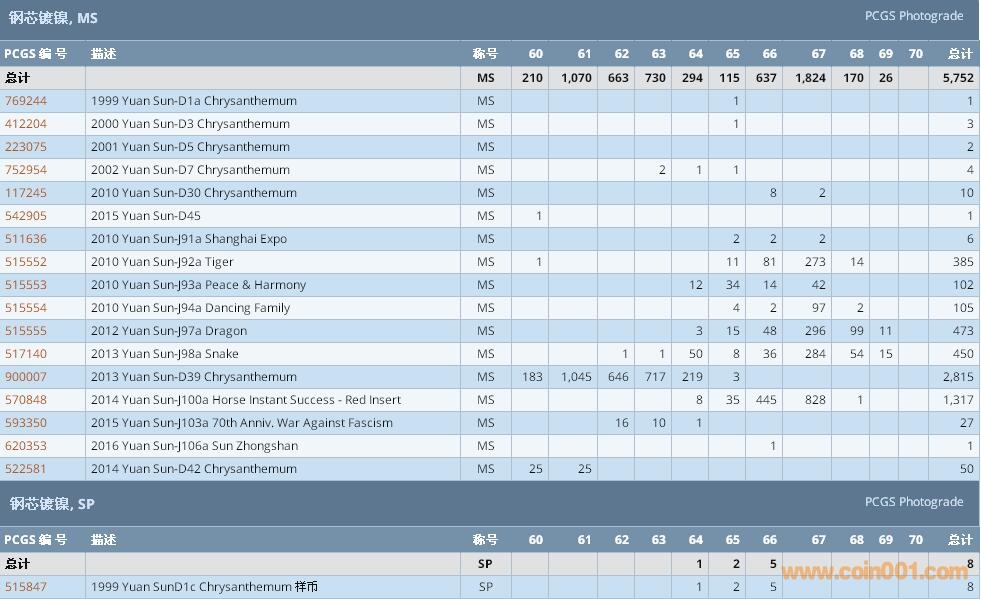Click PCGS number 620353 Sun Zhongshan link

26,446
